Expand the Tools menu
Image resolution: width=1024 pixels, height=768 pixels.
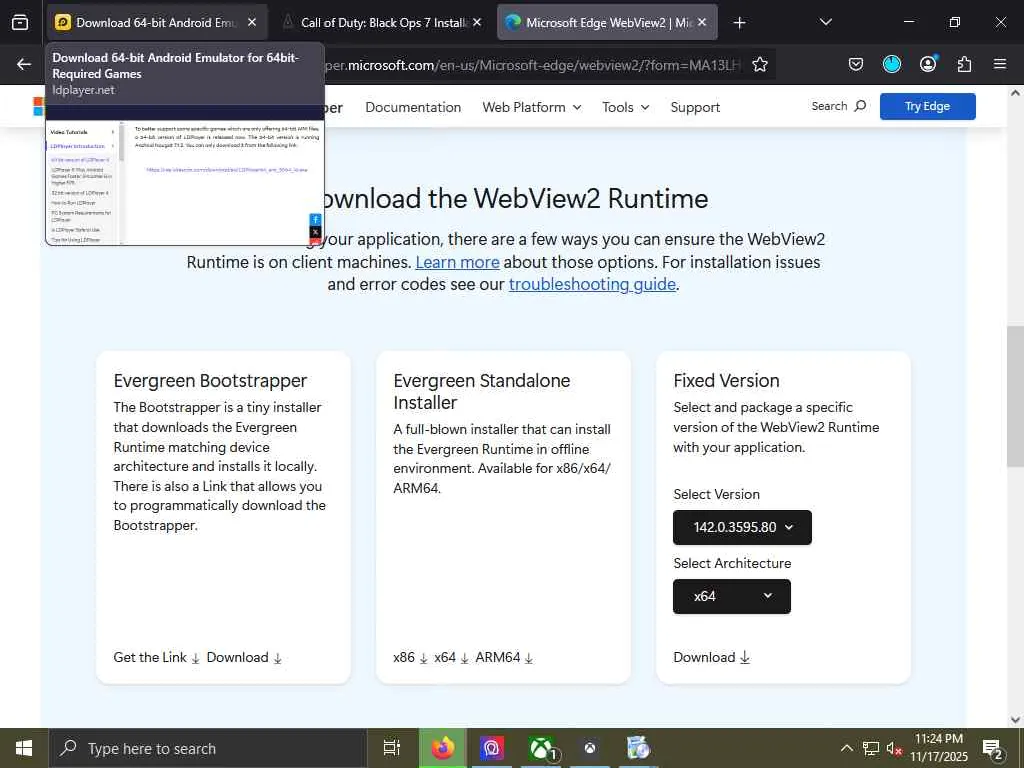click(x=626, y=107)
